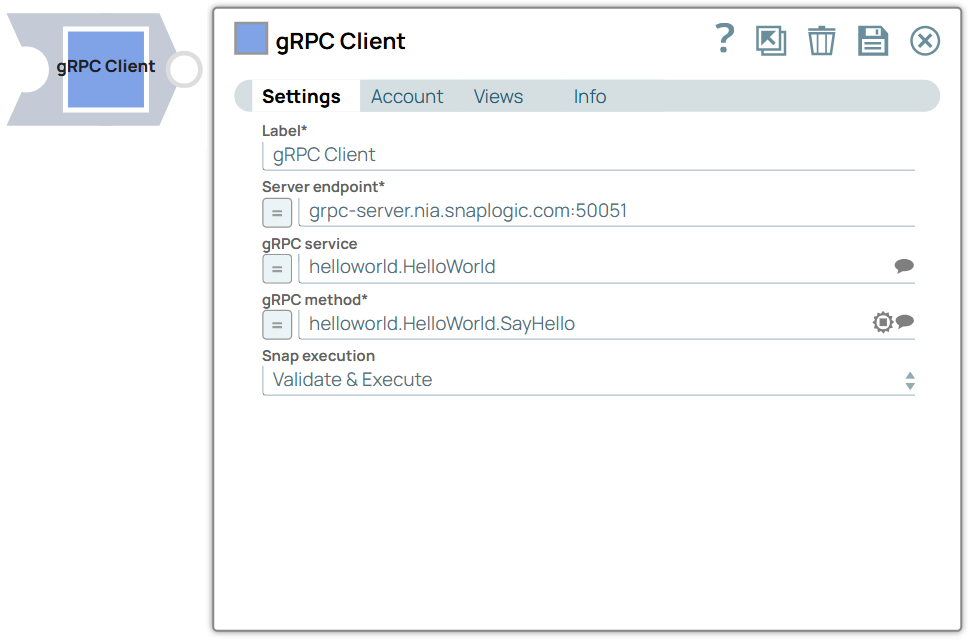Click the pop-out dialog icon
Image resolution: width=968 pixels, height=642 pixels.
tap(771, 41)
